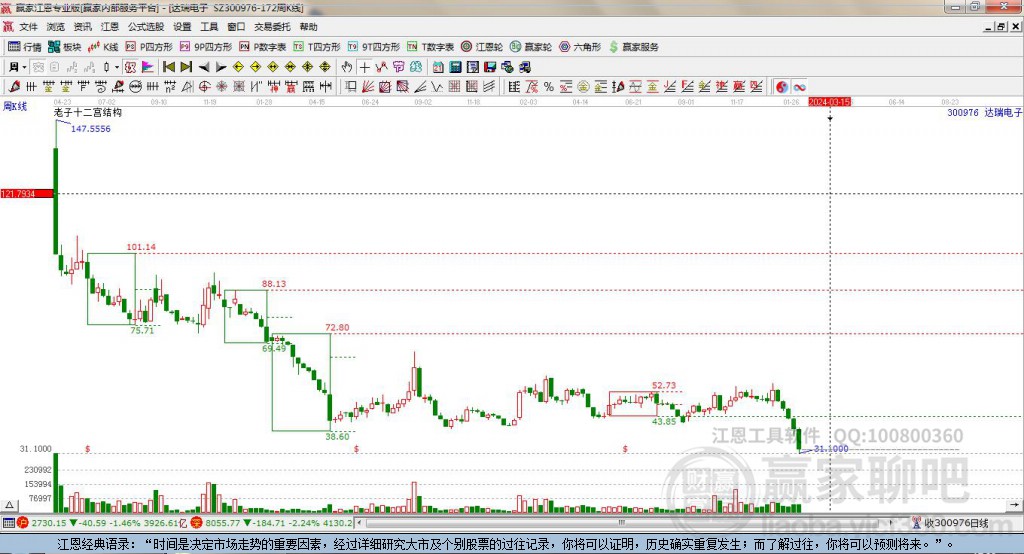Click the 老子十二宫结构 indicator label
Image resolution: width=1024 pixels, height=554 pixels.
click(x=88, y=112)
